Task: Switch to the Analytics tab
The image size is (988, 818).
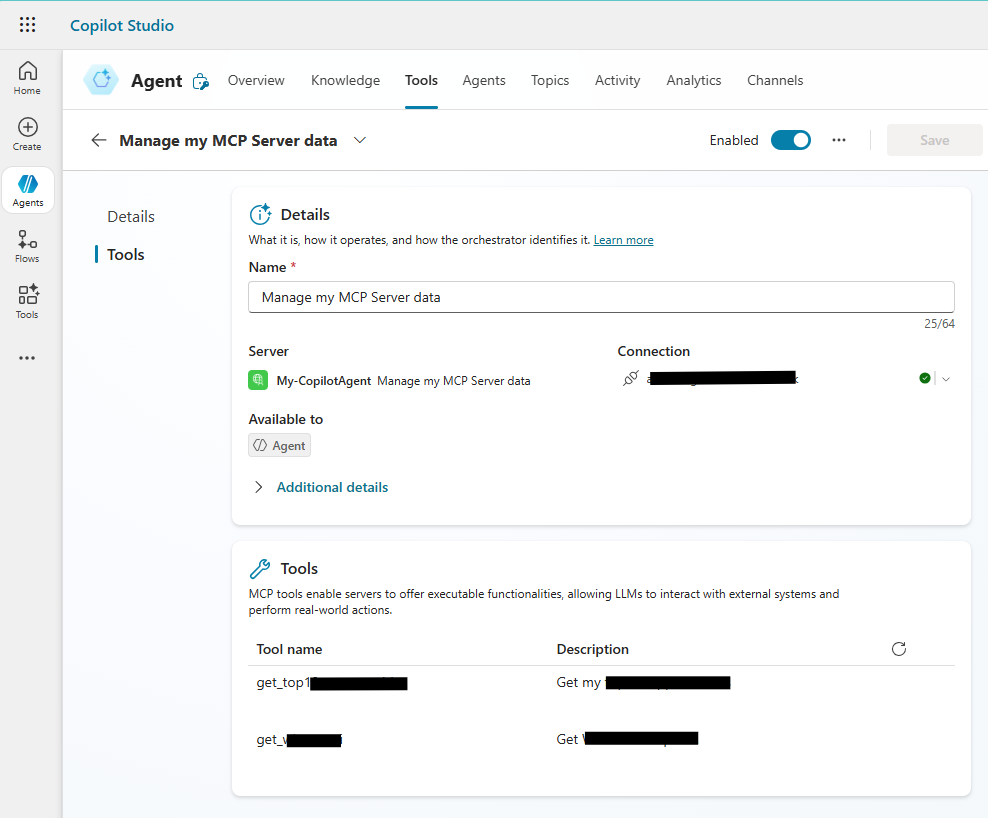Action: pyautogui.click(x=694, y=80)
